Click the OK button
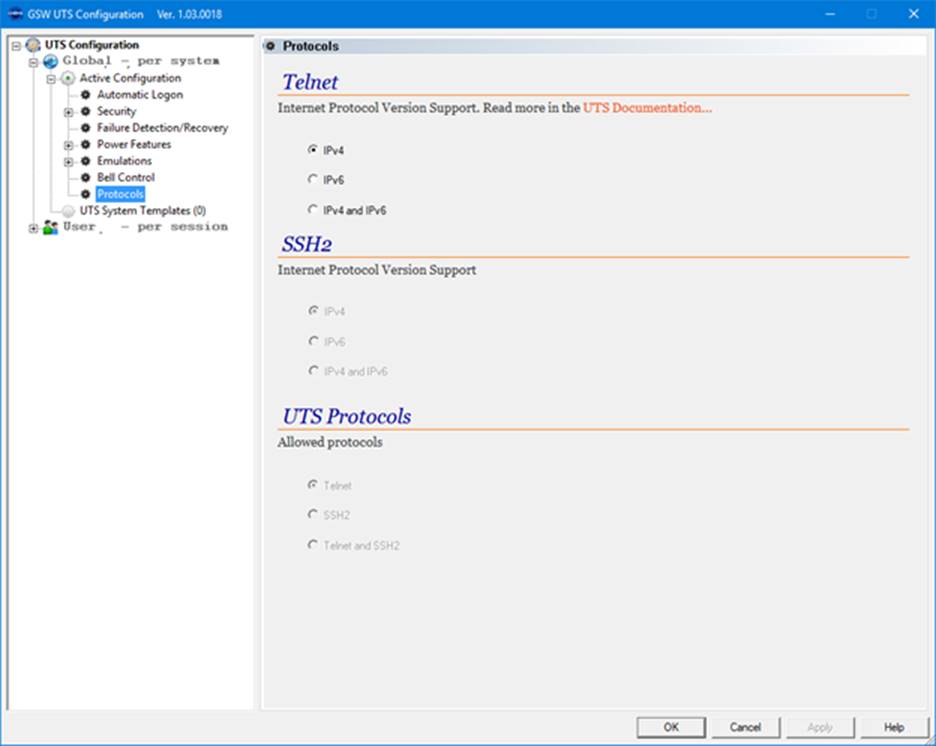Image resolution: width=936 pixels, height=746 pixels. pos(671,727)
